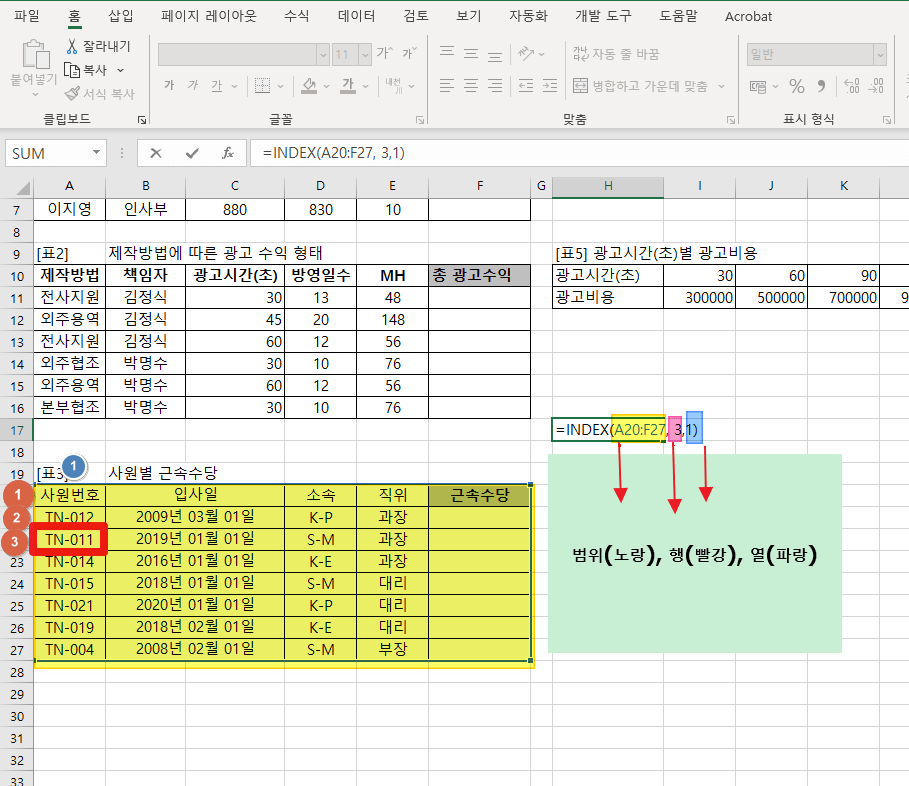The height and width of the screenshot is (786, 909).
Task: Click the Fill Color paint bucket icon
Action: pyautogui.click(x=309, y=86)
